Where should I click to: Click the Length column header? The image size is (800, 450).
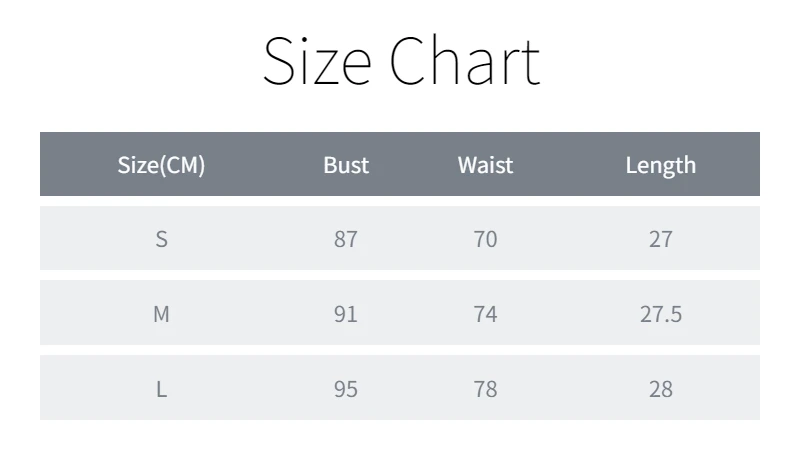coord(660,165)
